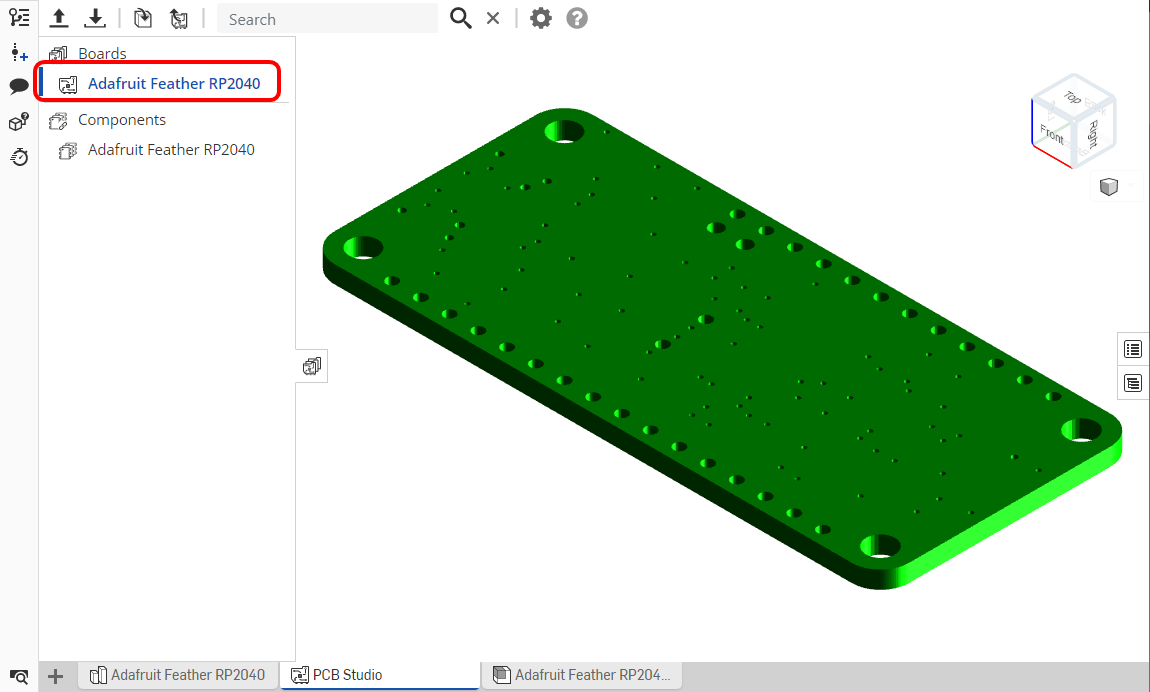
Task: Click the Top face of the ViewCube
Action: click(x=1073, y=97)
